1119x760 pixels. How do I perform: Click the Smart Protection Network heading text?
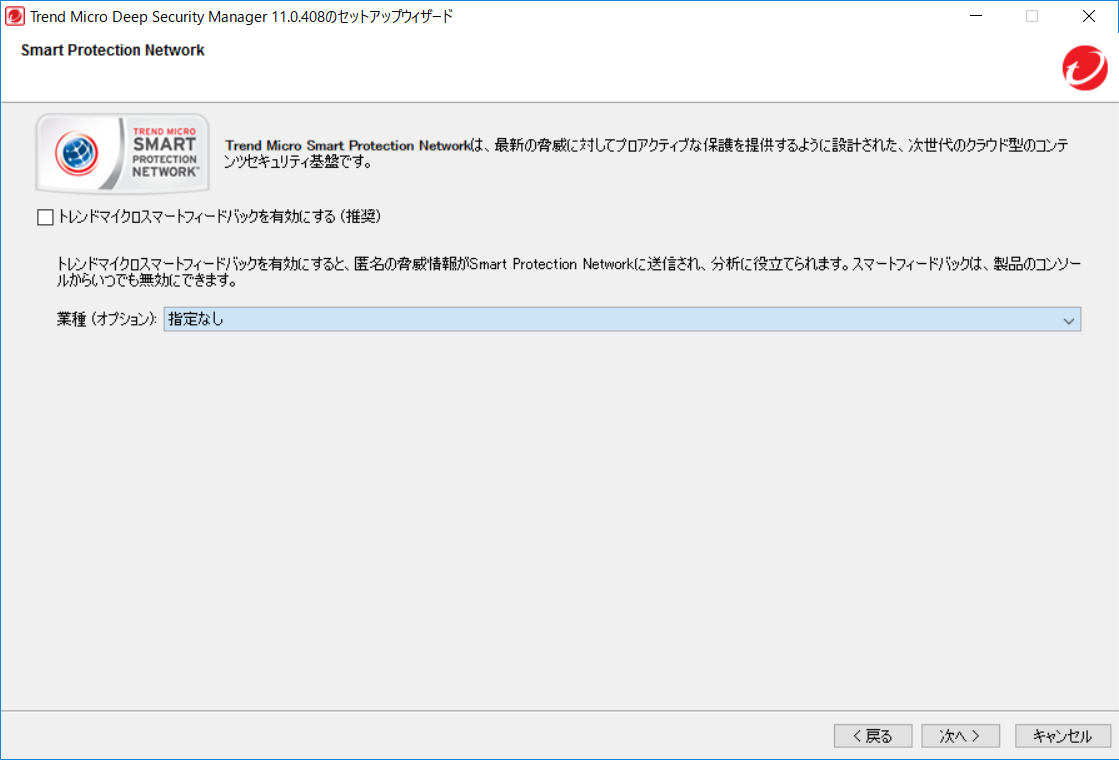pyautogui.click(x=113, y=50)
